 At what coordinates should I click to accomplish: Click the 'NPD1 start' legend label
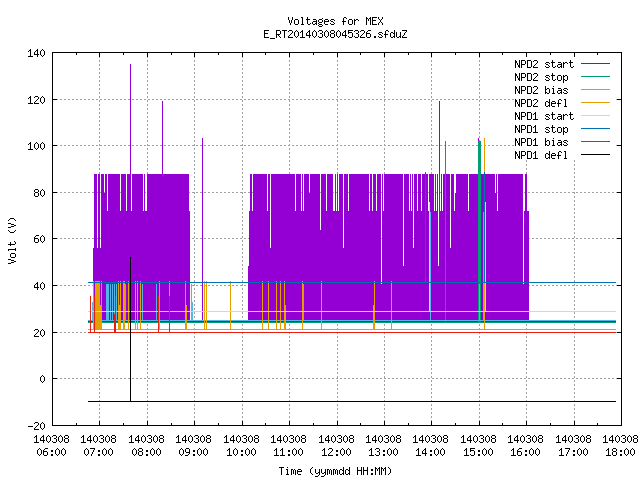[x=544, y=116]
